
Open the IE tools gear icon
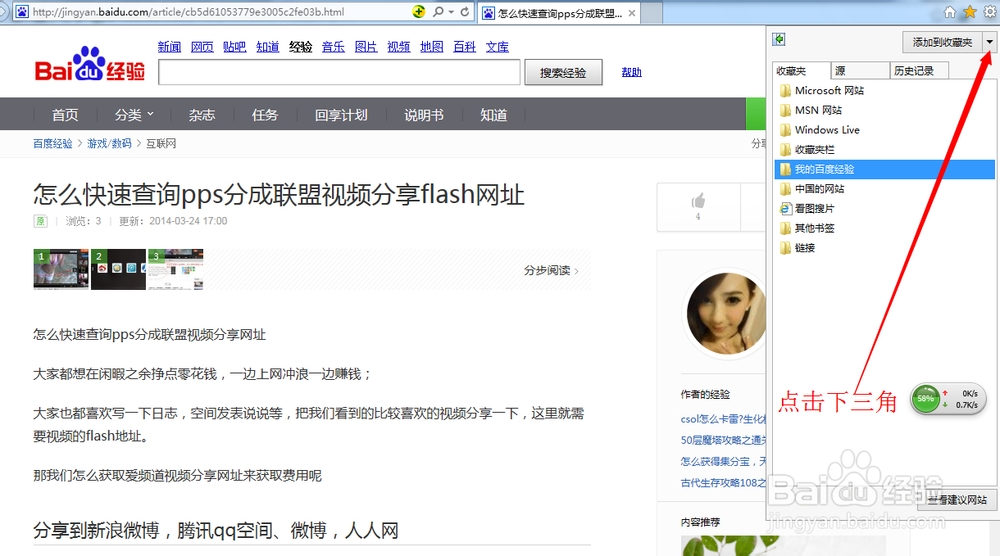pyautogui.click(x=990, y=11)
